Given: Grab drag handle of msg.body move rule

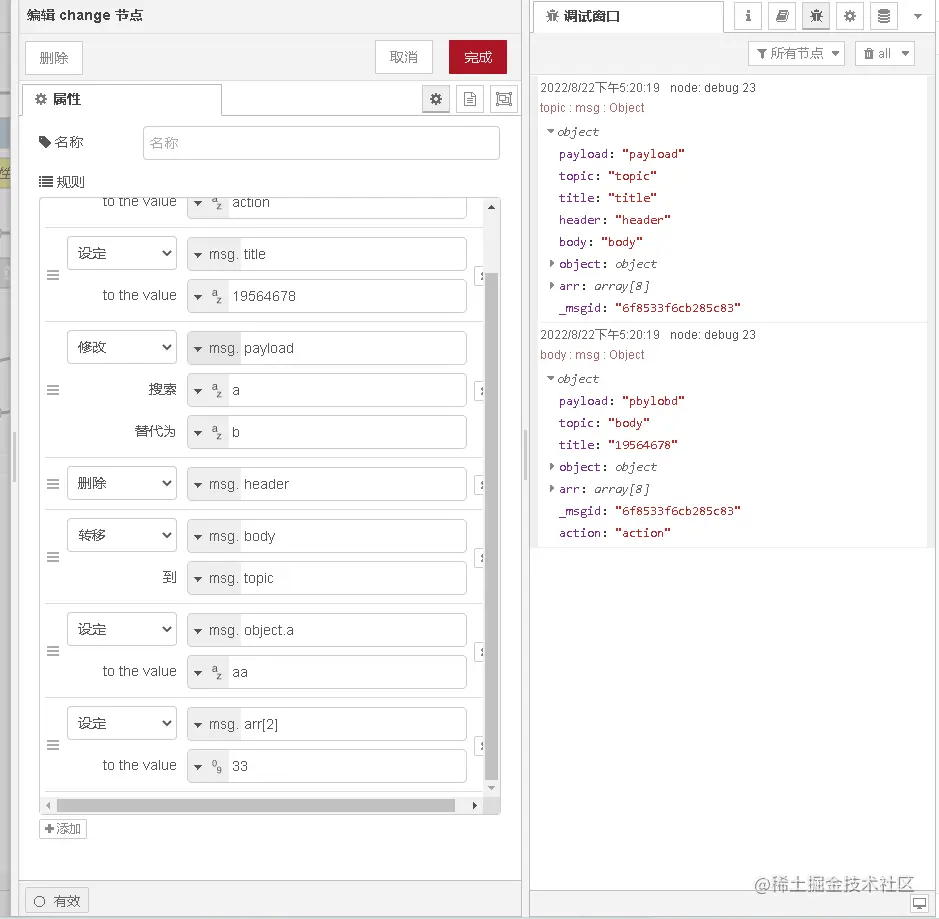Looking at the screenshot, I should point(53,557).
